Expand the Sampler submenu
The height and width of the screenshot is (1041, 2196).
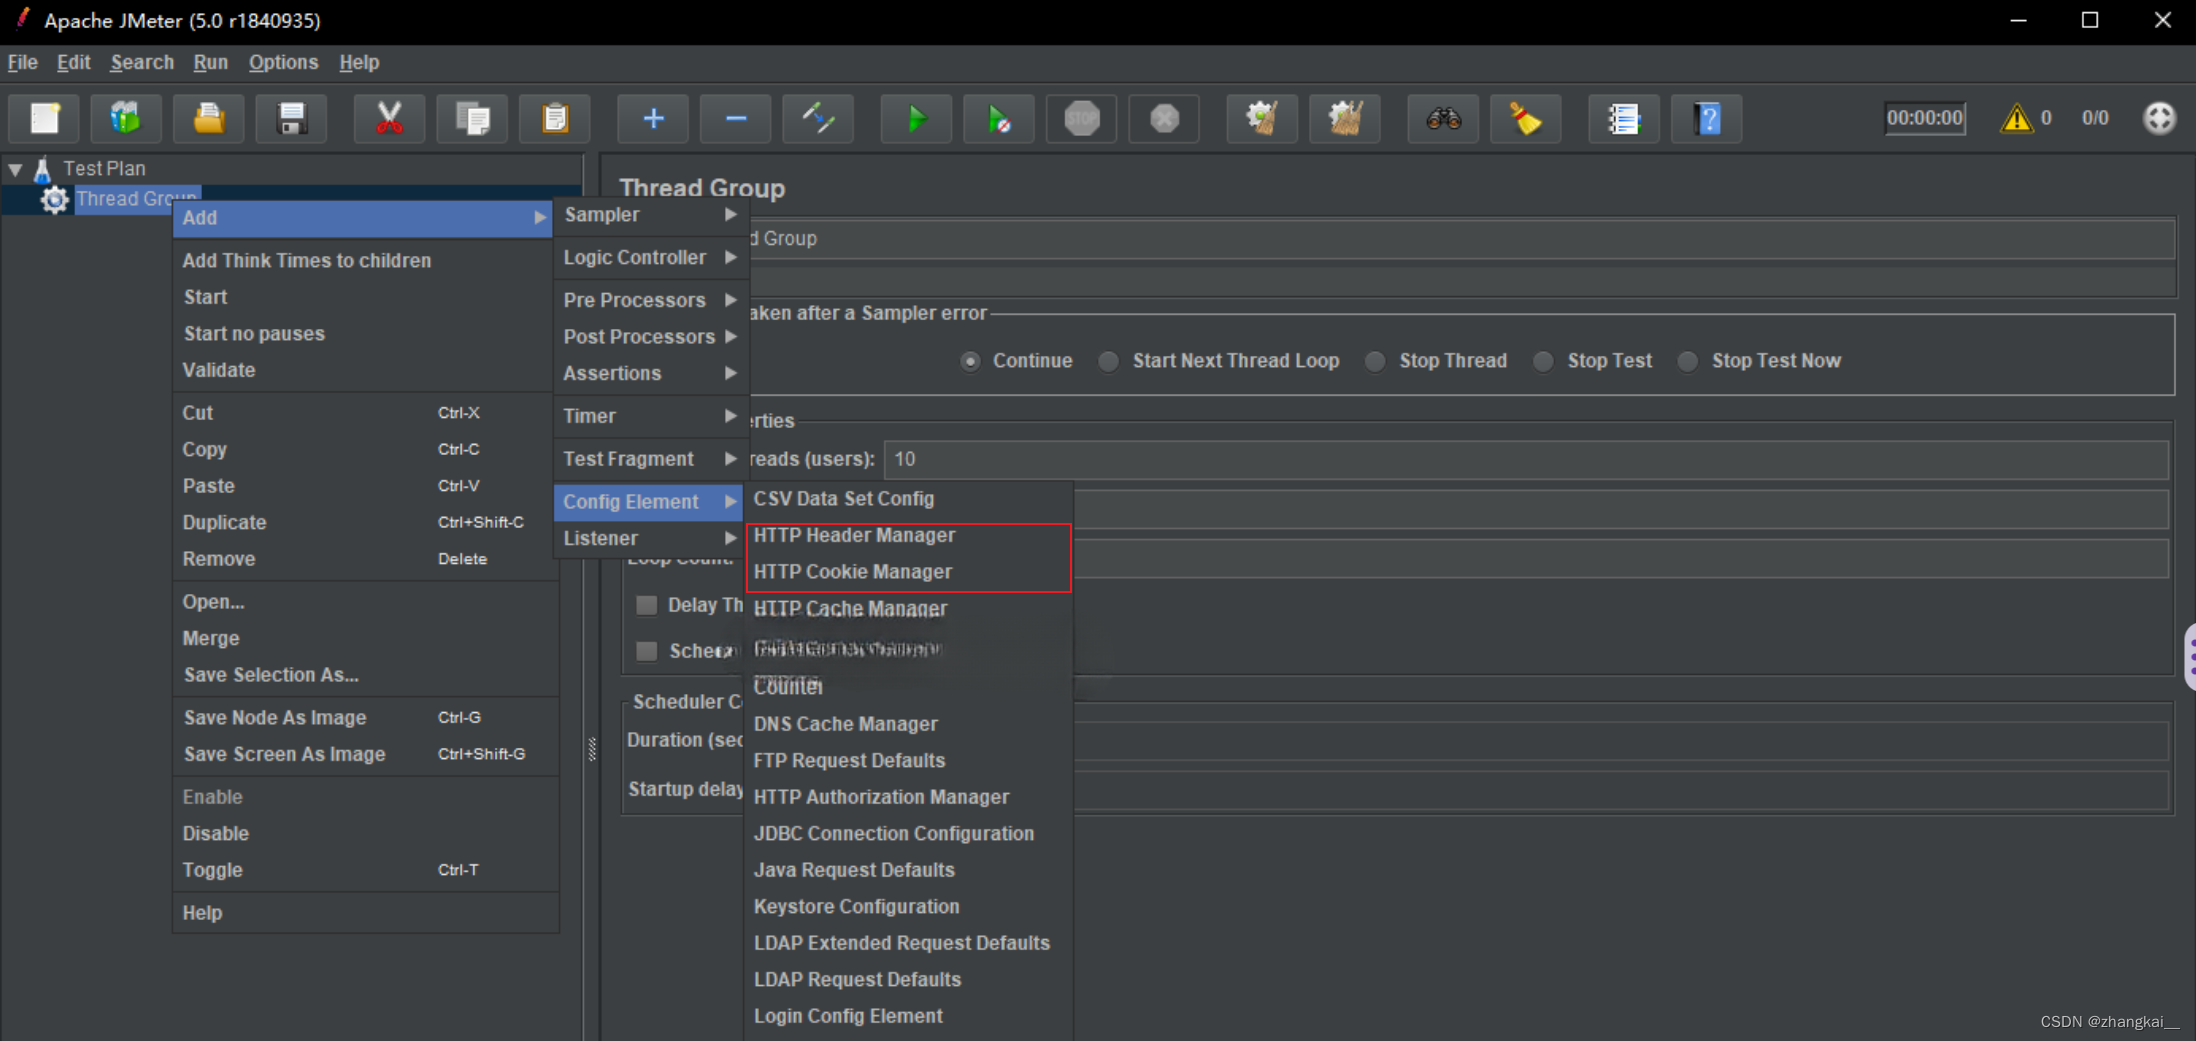(x=650, y=215)
